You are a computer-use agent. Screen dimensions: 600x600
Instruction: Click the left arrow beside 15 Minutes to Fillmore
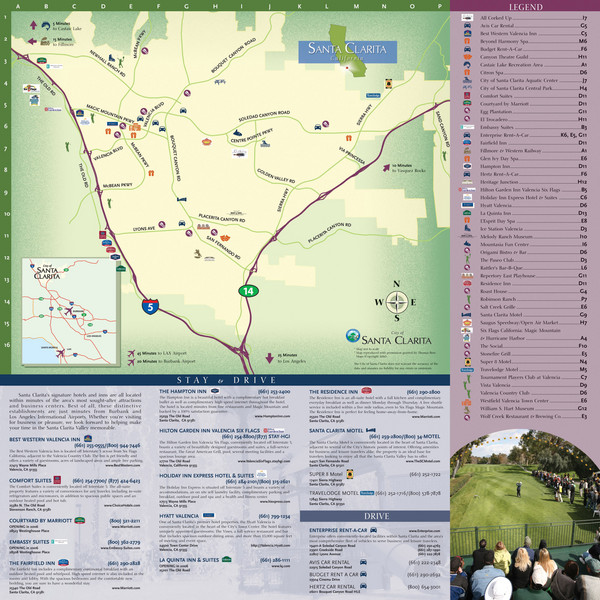(33, 41)
